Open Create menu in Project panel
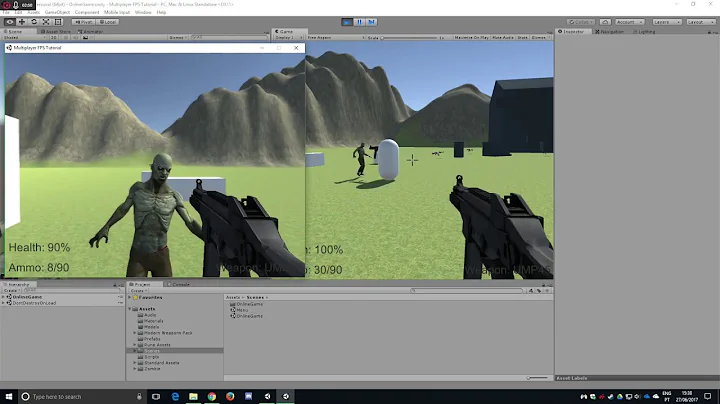This screenshot has height=404, width=720. pyautogui.click(x=138, y=291)
